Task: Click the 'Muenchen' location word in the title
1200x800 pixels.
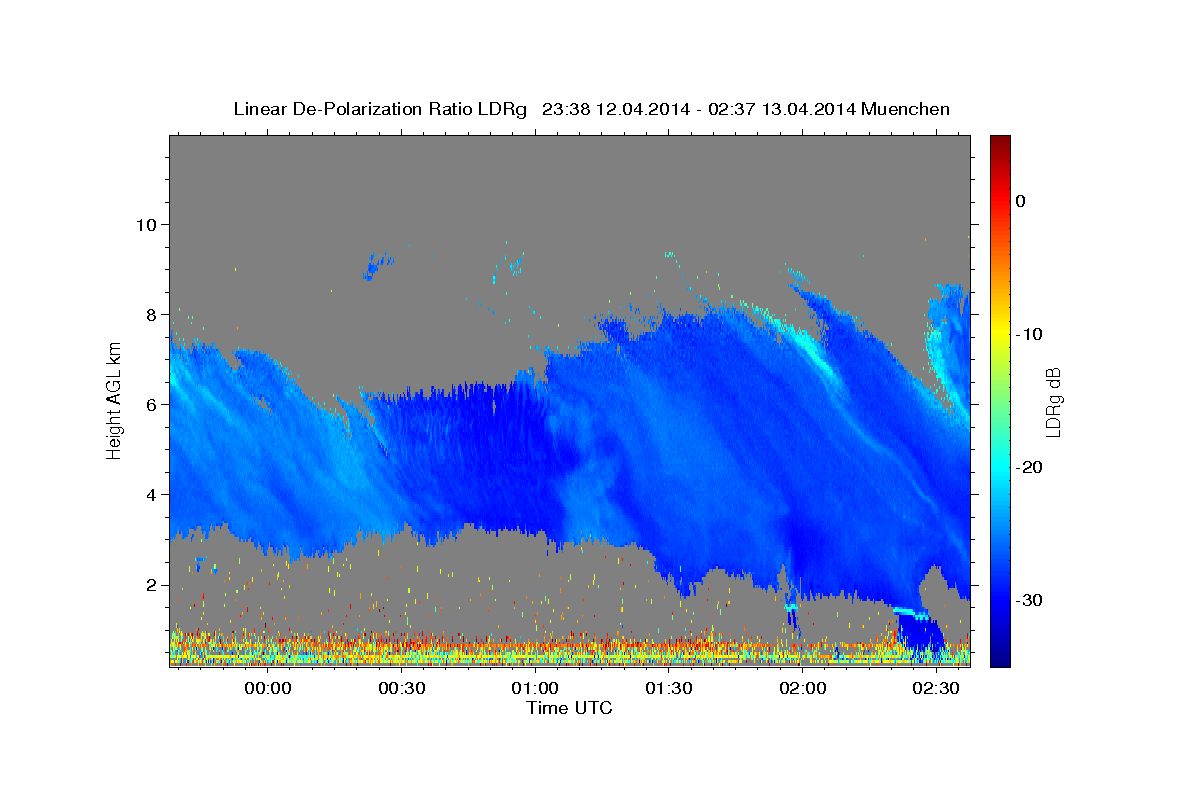Action: pyautogui.click(x=906, y=109)
